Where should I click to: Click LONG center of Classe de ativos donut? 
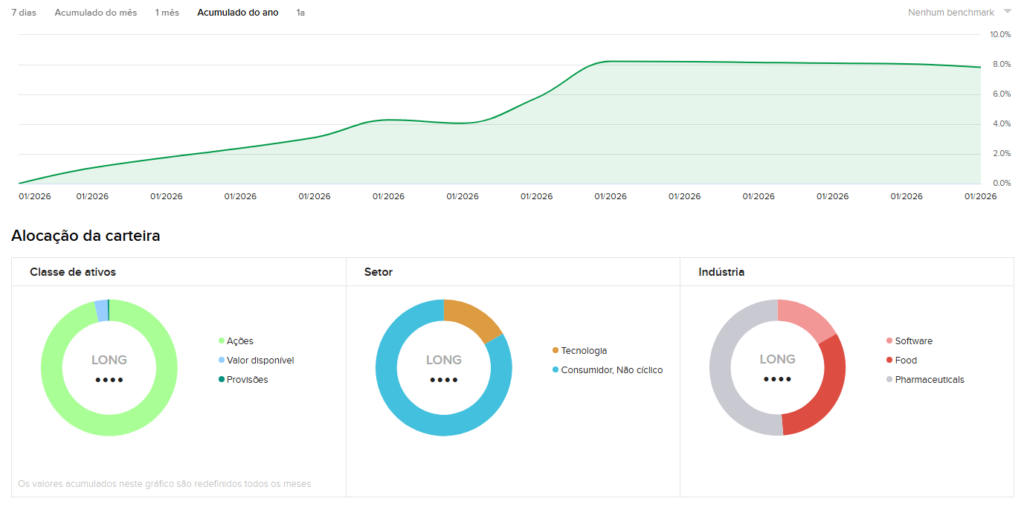pyautogui.click(x=109, y=360)
